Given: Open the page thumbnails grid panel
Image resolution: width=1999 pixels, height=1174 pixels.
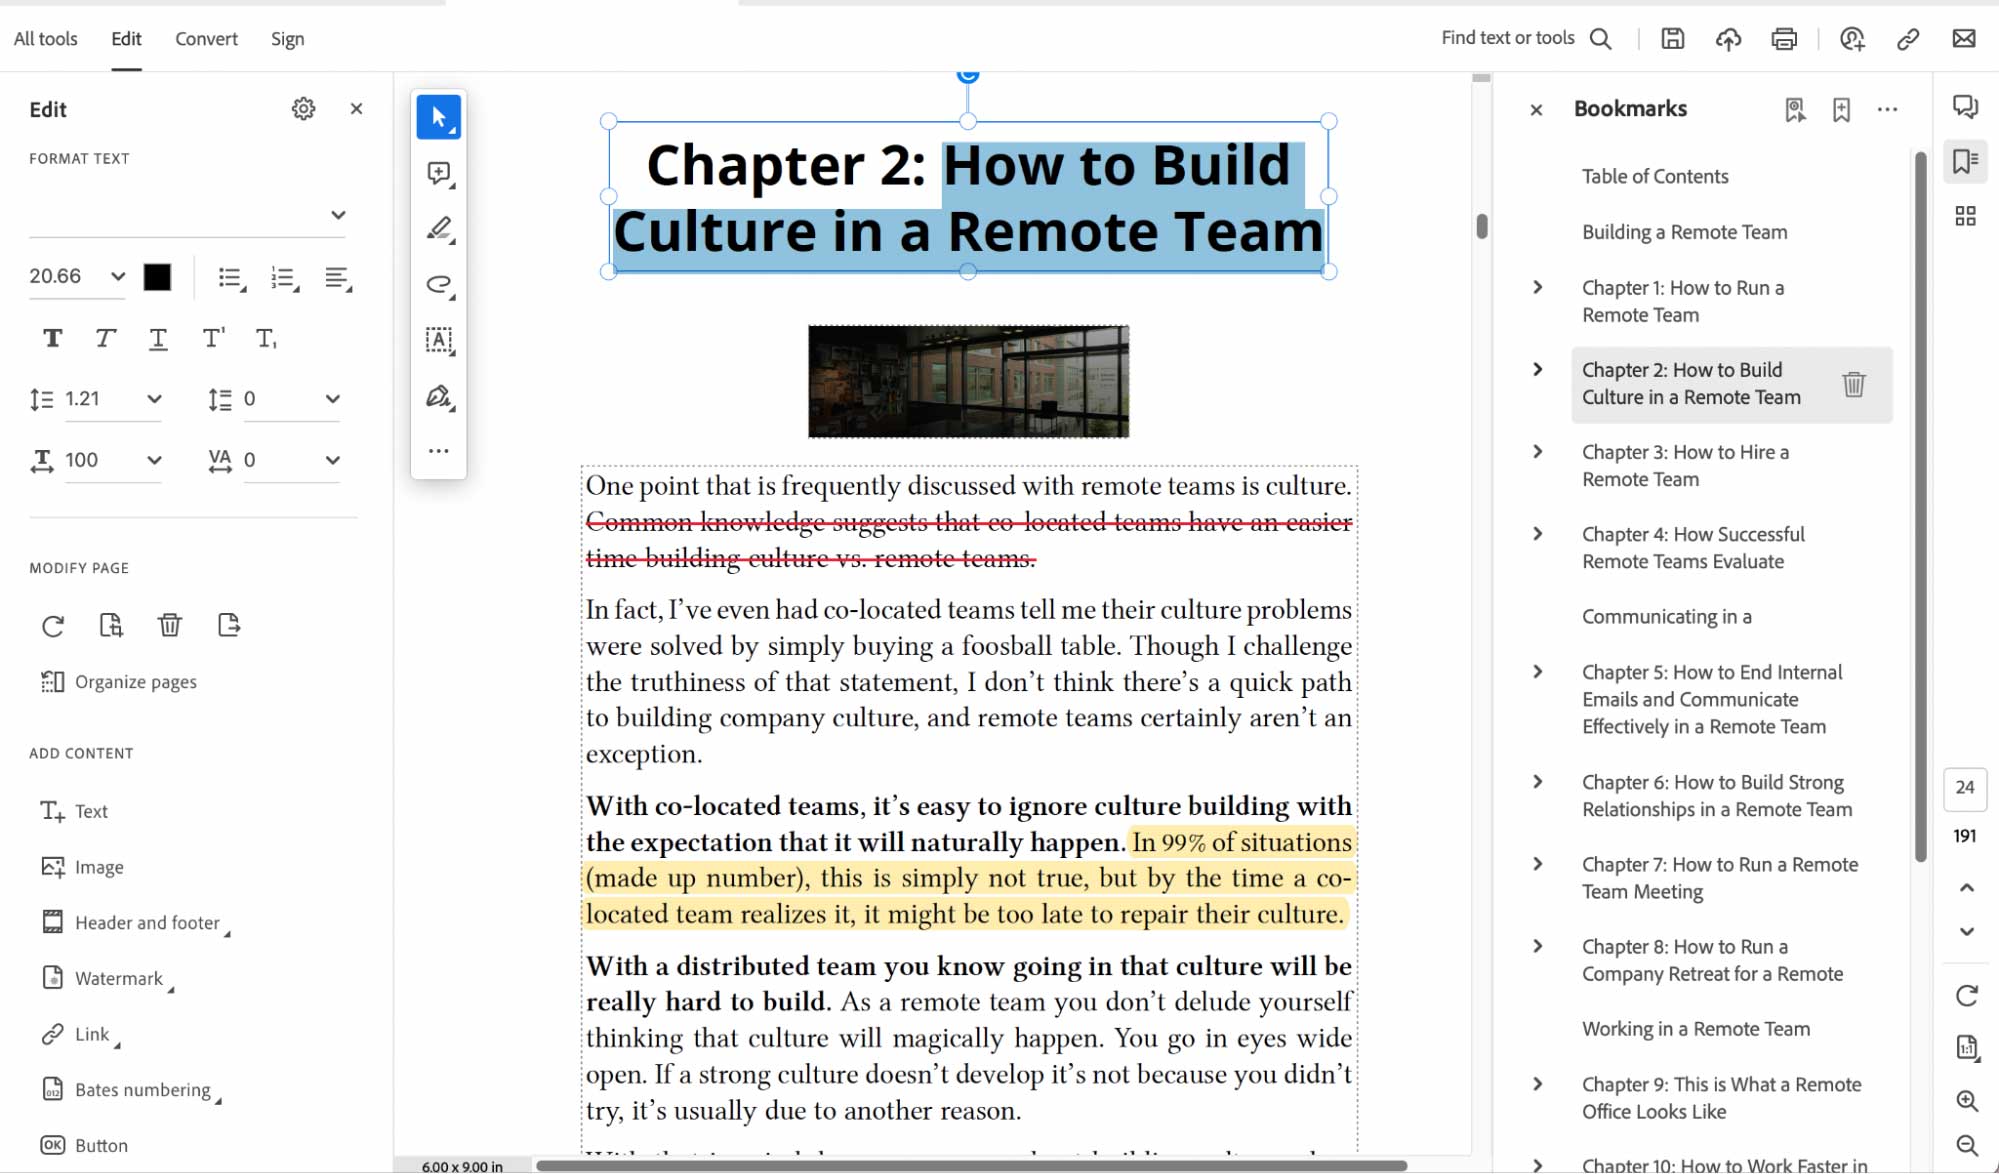Looking at the screenshot, I should [1965, 216].
